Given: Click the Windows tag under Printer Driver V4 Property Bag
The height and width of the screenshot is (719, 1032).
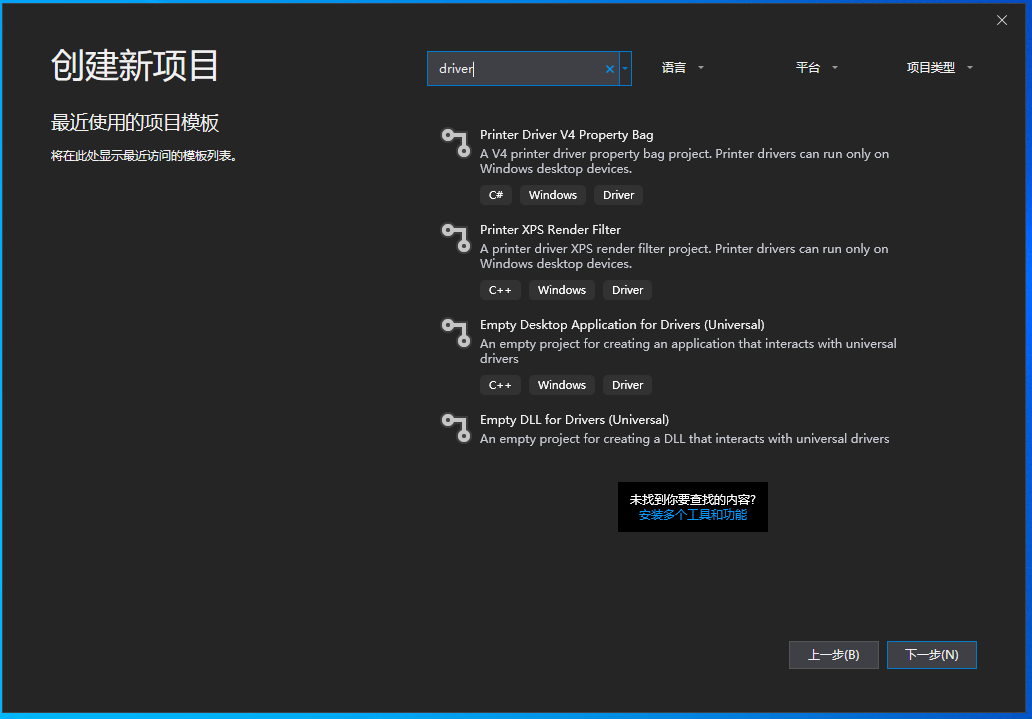Looking at the screenshot, I should (x=552, y=195).
